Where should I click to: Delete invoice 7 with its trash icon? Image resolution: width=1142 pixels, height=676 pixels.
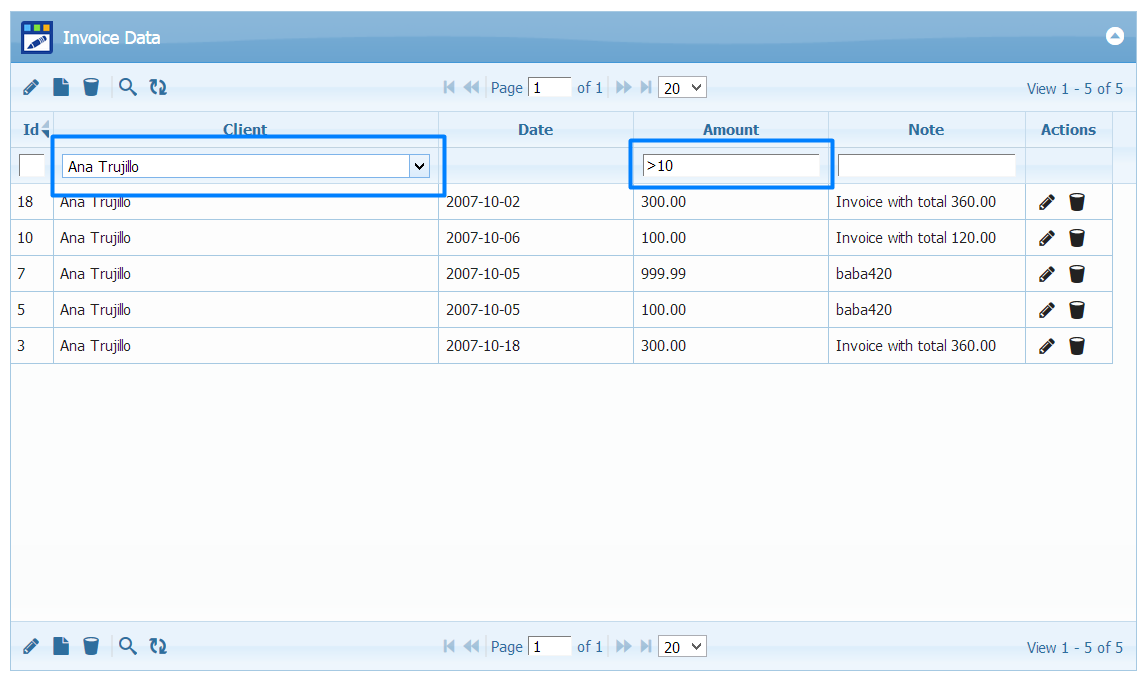(x=1077, y=273)
